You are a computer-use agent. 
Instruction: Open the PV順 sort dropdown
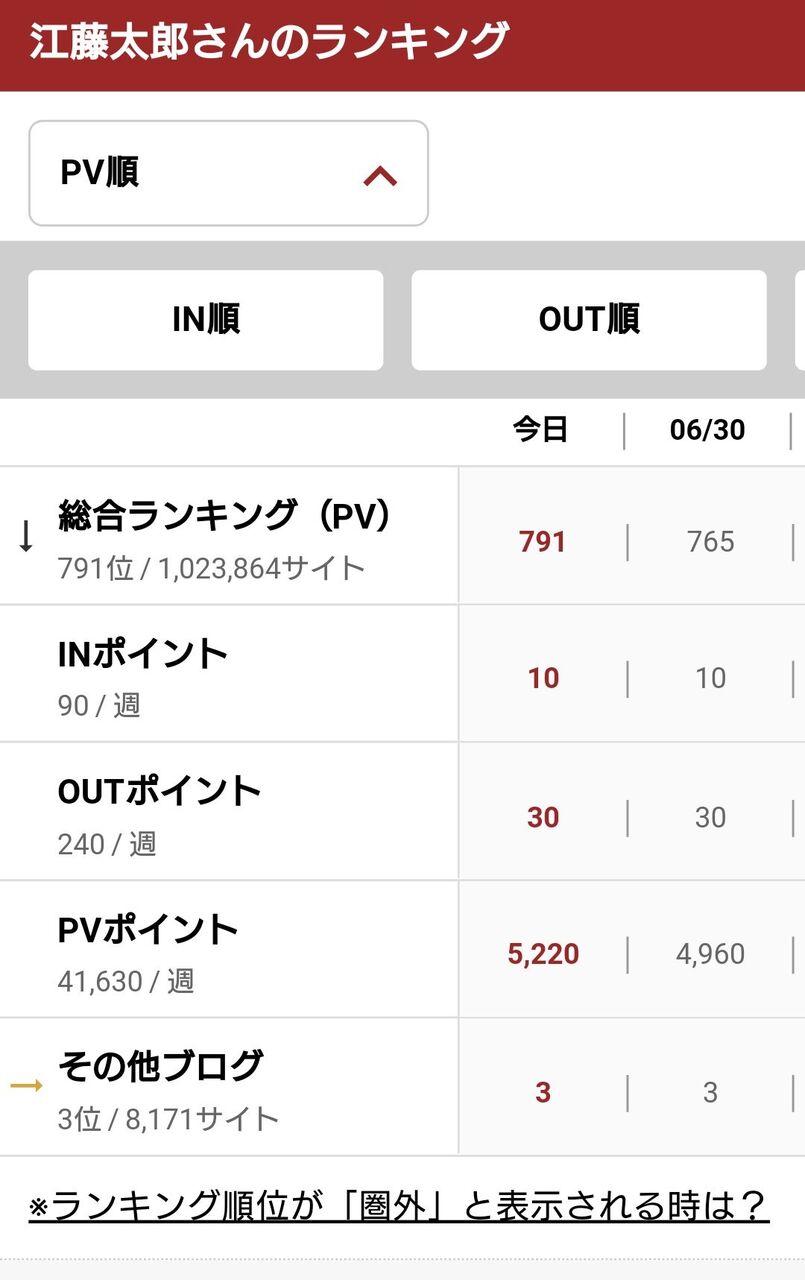(x=229, y=173)
